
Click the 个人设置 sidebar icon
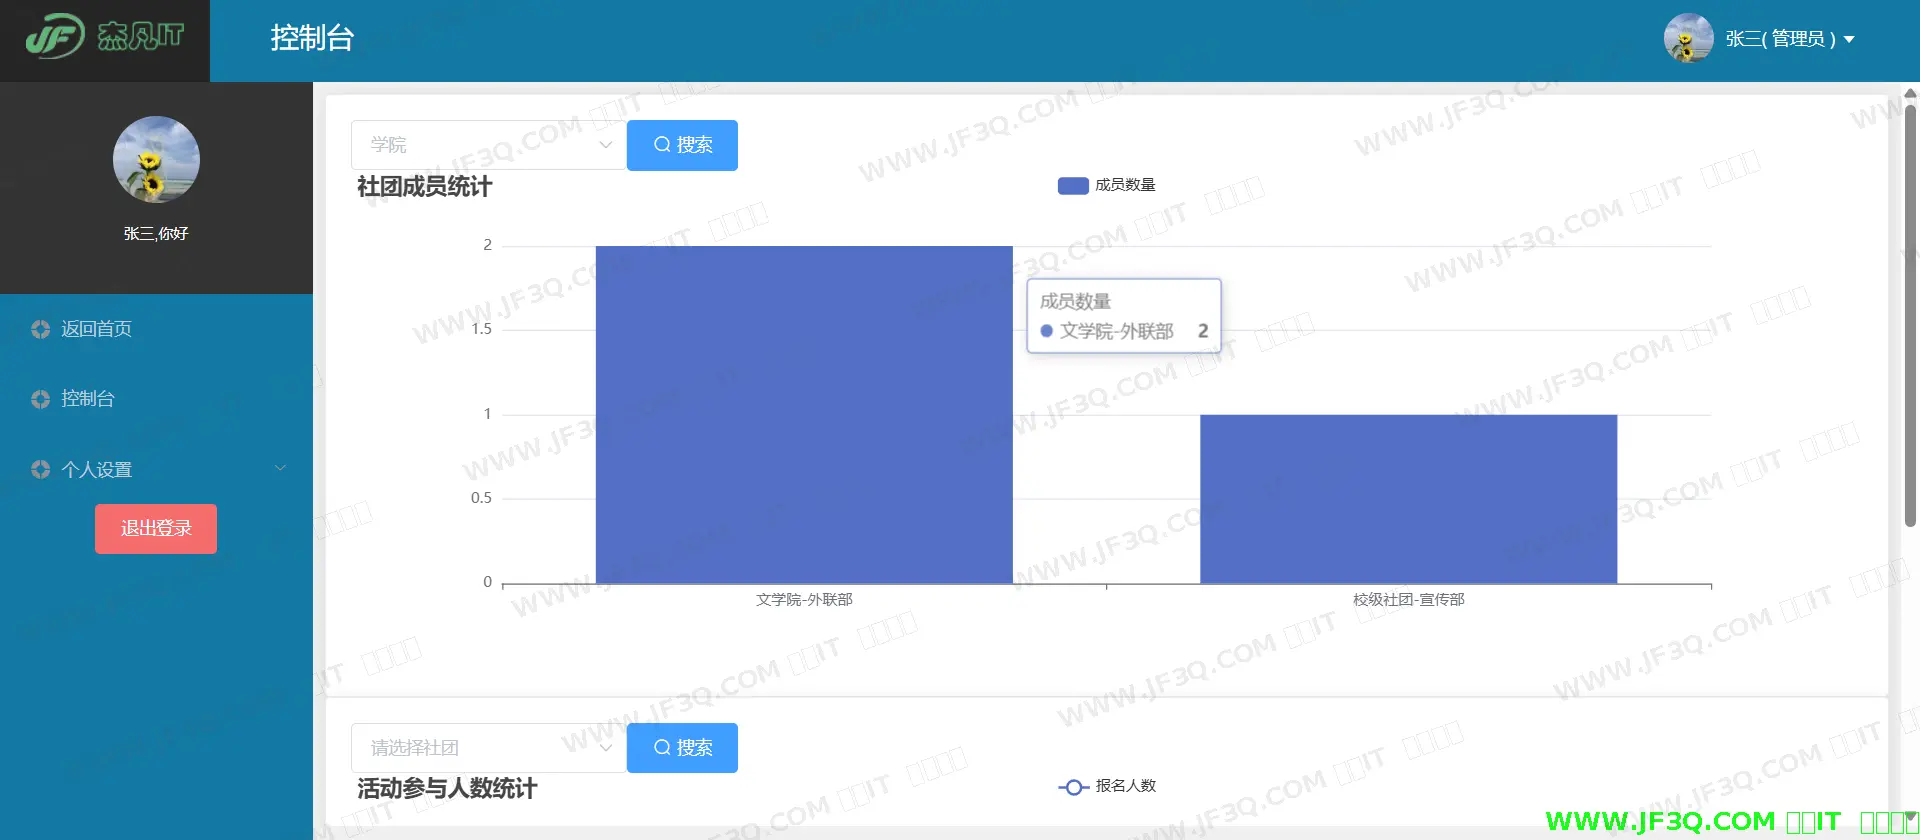[x=40, y=469]
